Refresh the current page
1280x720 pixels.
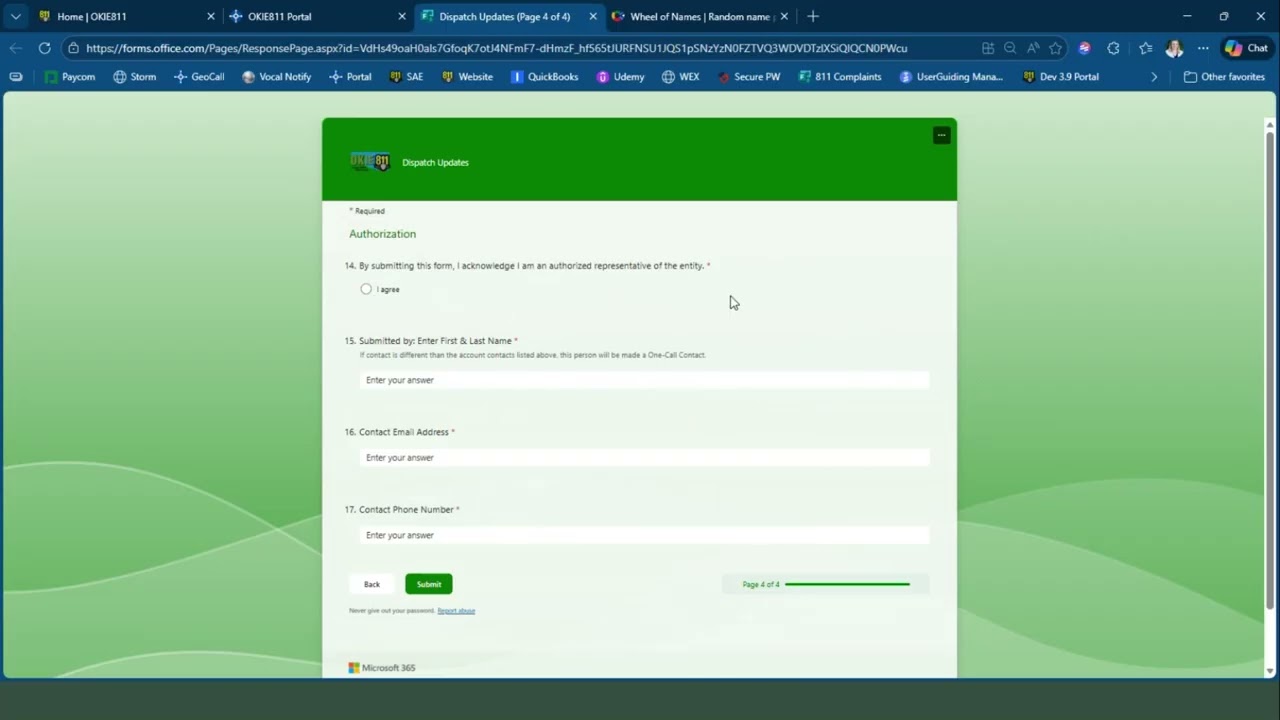click(x=44, y=48)
